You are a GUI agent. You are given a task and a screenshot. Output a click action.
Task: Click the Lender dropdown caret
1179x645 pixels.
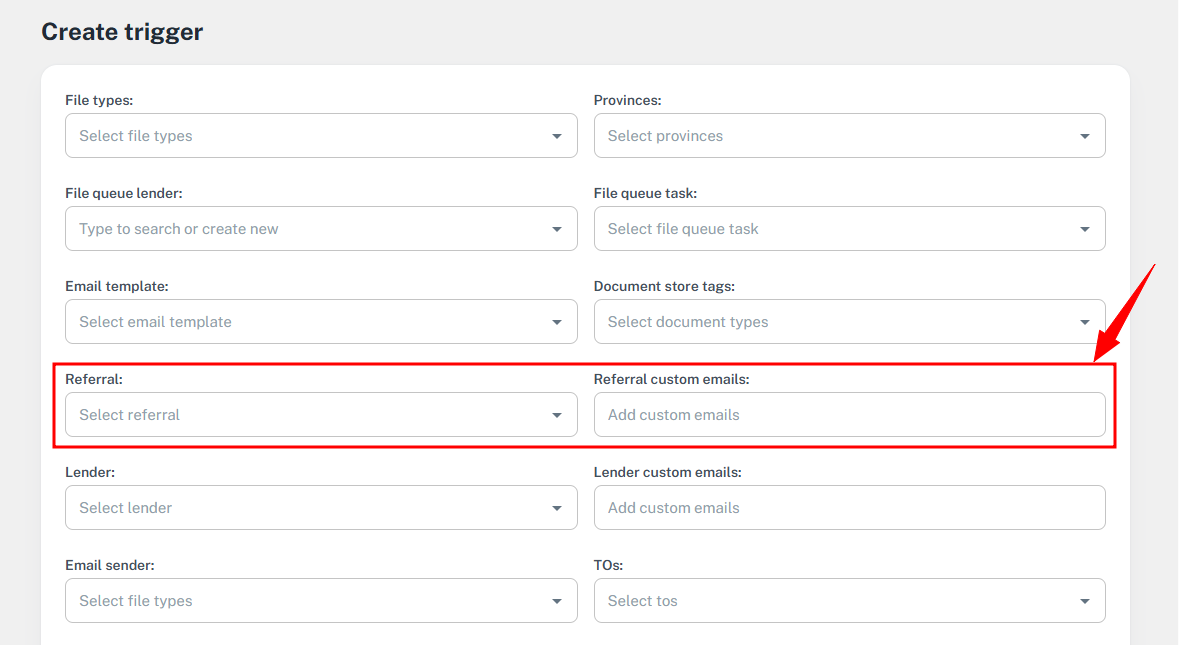click(557, 508)
